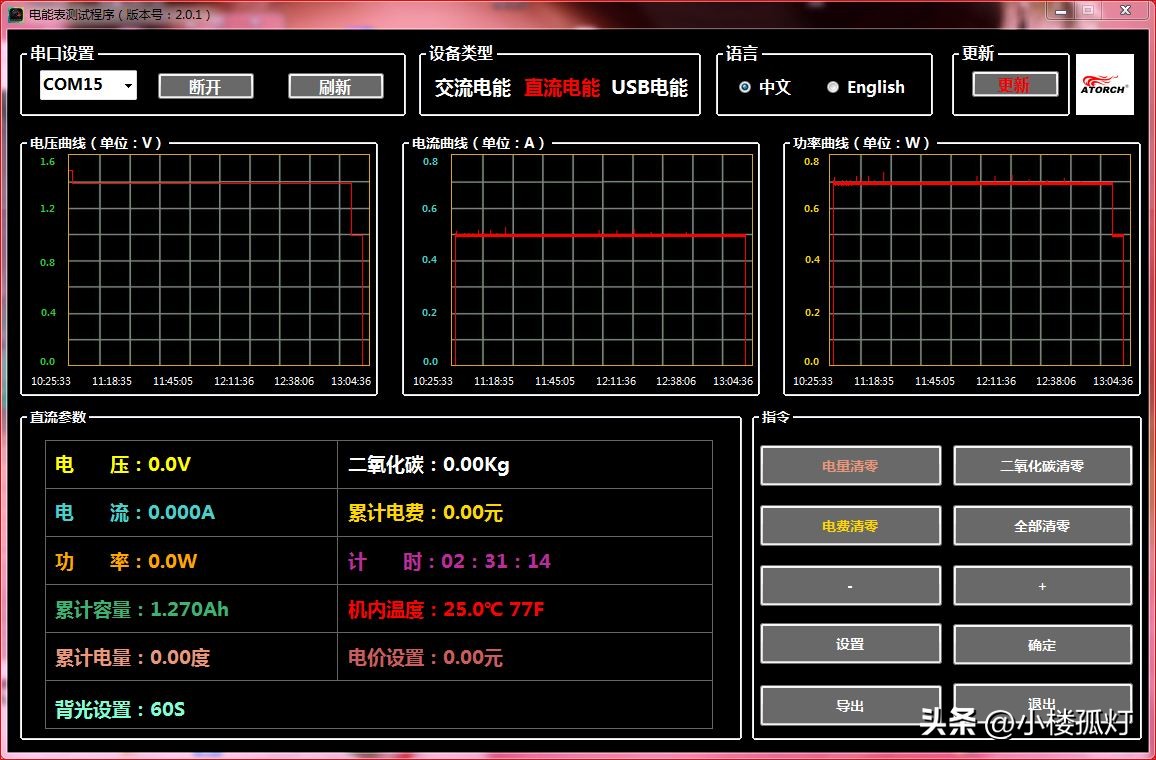Choose English language radio button
The width and height of the screenshot is (1156, 760).
866,87
